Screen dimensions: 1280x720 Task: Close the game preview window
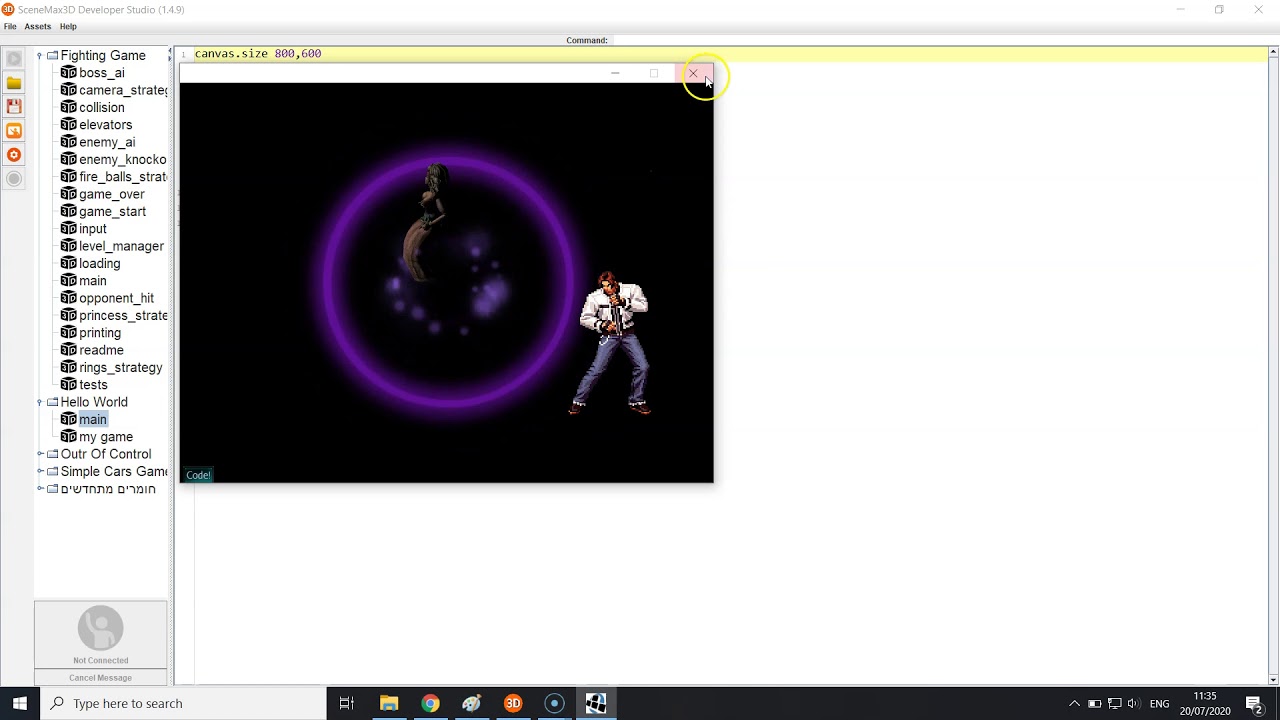(693, 73)
